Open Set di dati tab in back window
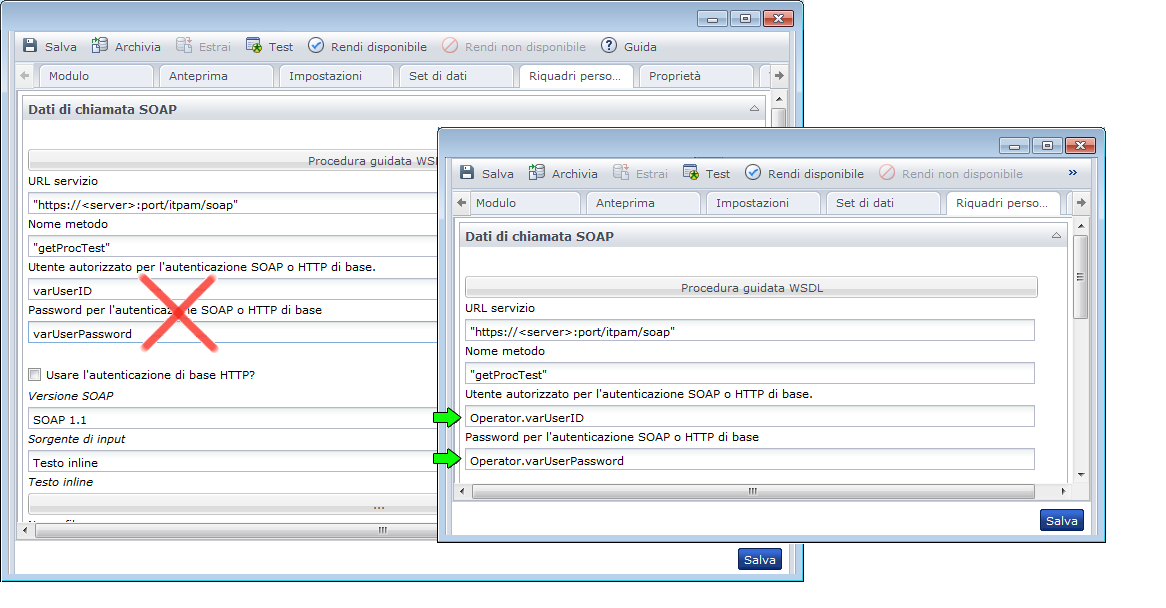The height and width of the screenshot is (608, 1166). [x=457, y=76]
